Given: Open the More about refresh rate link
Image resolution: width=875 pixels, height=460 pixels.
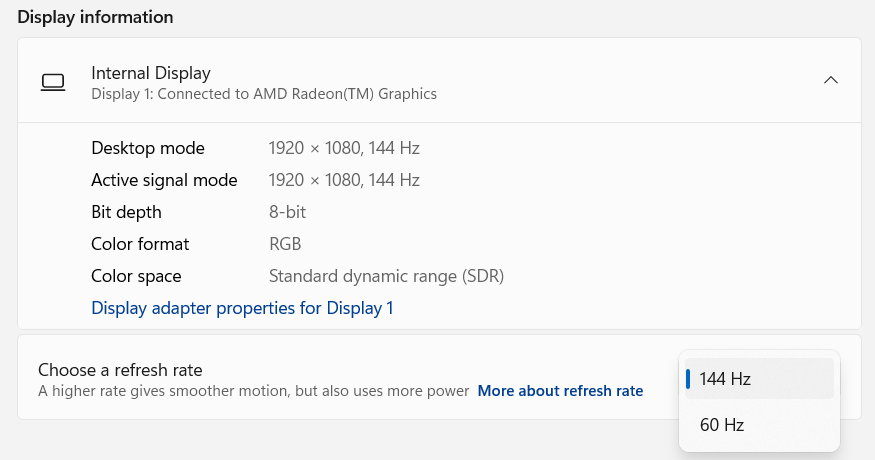Looking at the screenshot, I should click(560, 391).
